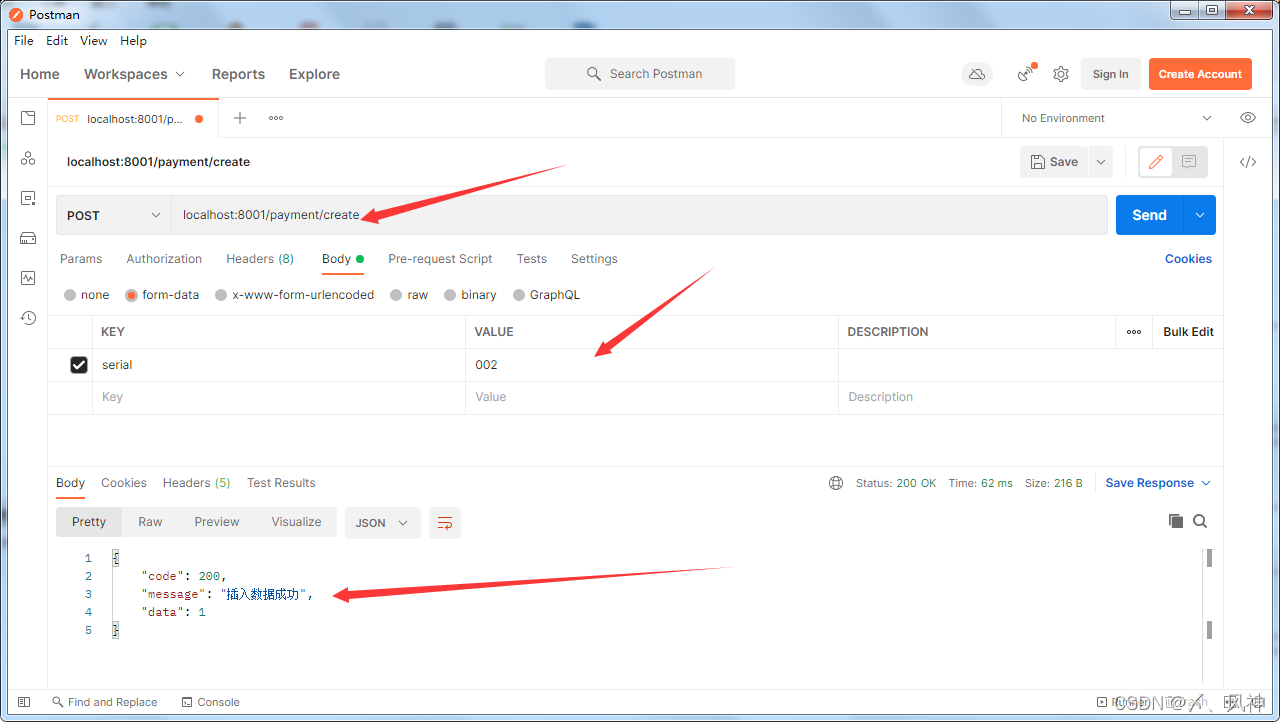Open tab options three-dot menu
Viewport: 1280px width, 722px height.
[x=276, y=118]
